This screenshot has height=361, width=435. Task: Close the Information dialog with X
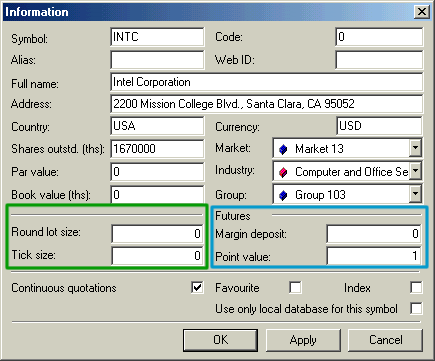point(422,12)
